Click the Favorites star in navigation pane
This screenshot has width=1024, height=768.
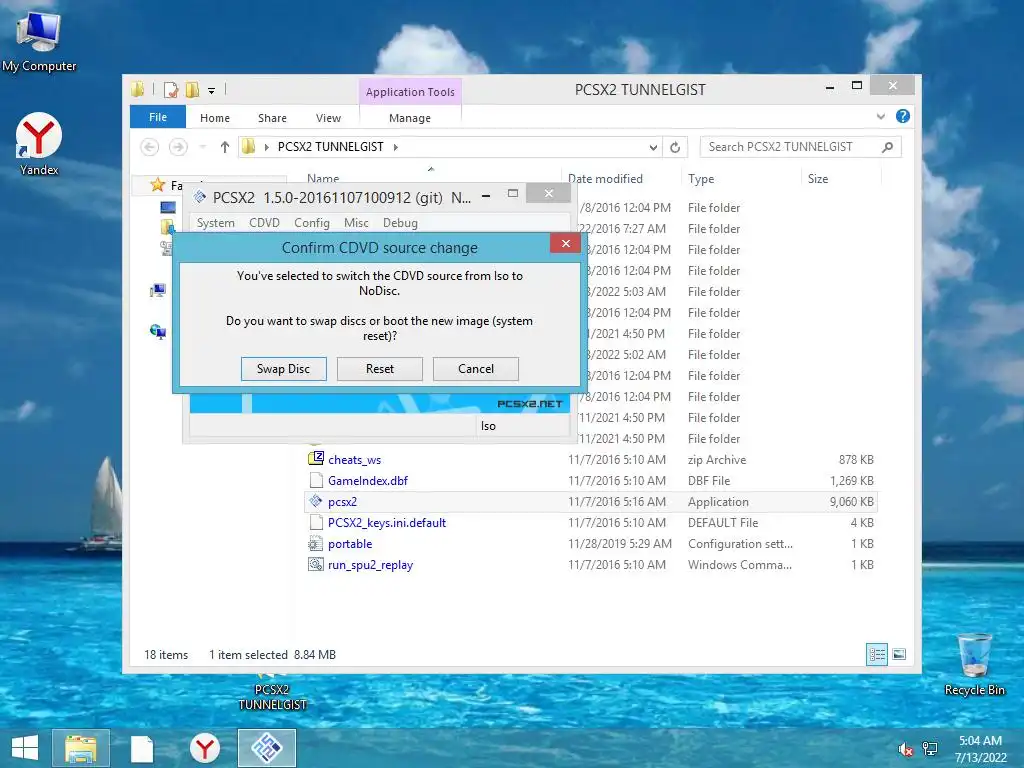click(157, 185)
